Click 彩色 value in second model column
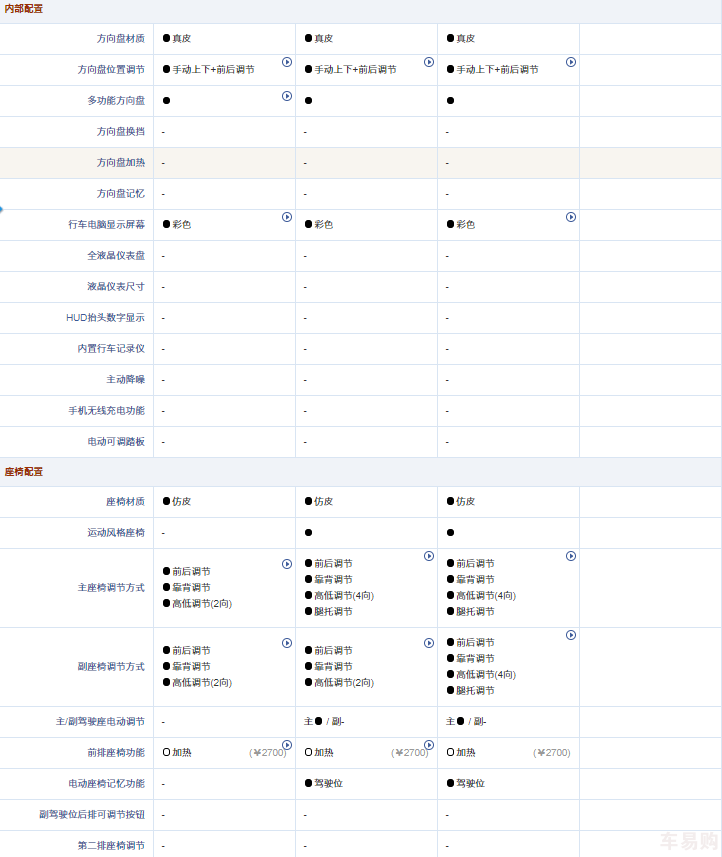This screenshot has width=722, height=857. [324, 225]
